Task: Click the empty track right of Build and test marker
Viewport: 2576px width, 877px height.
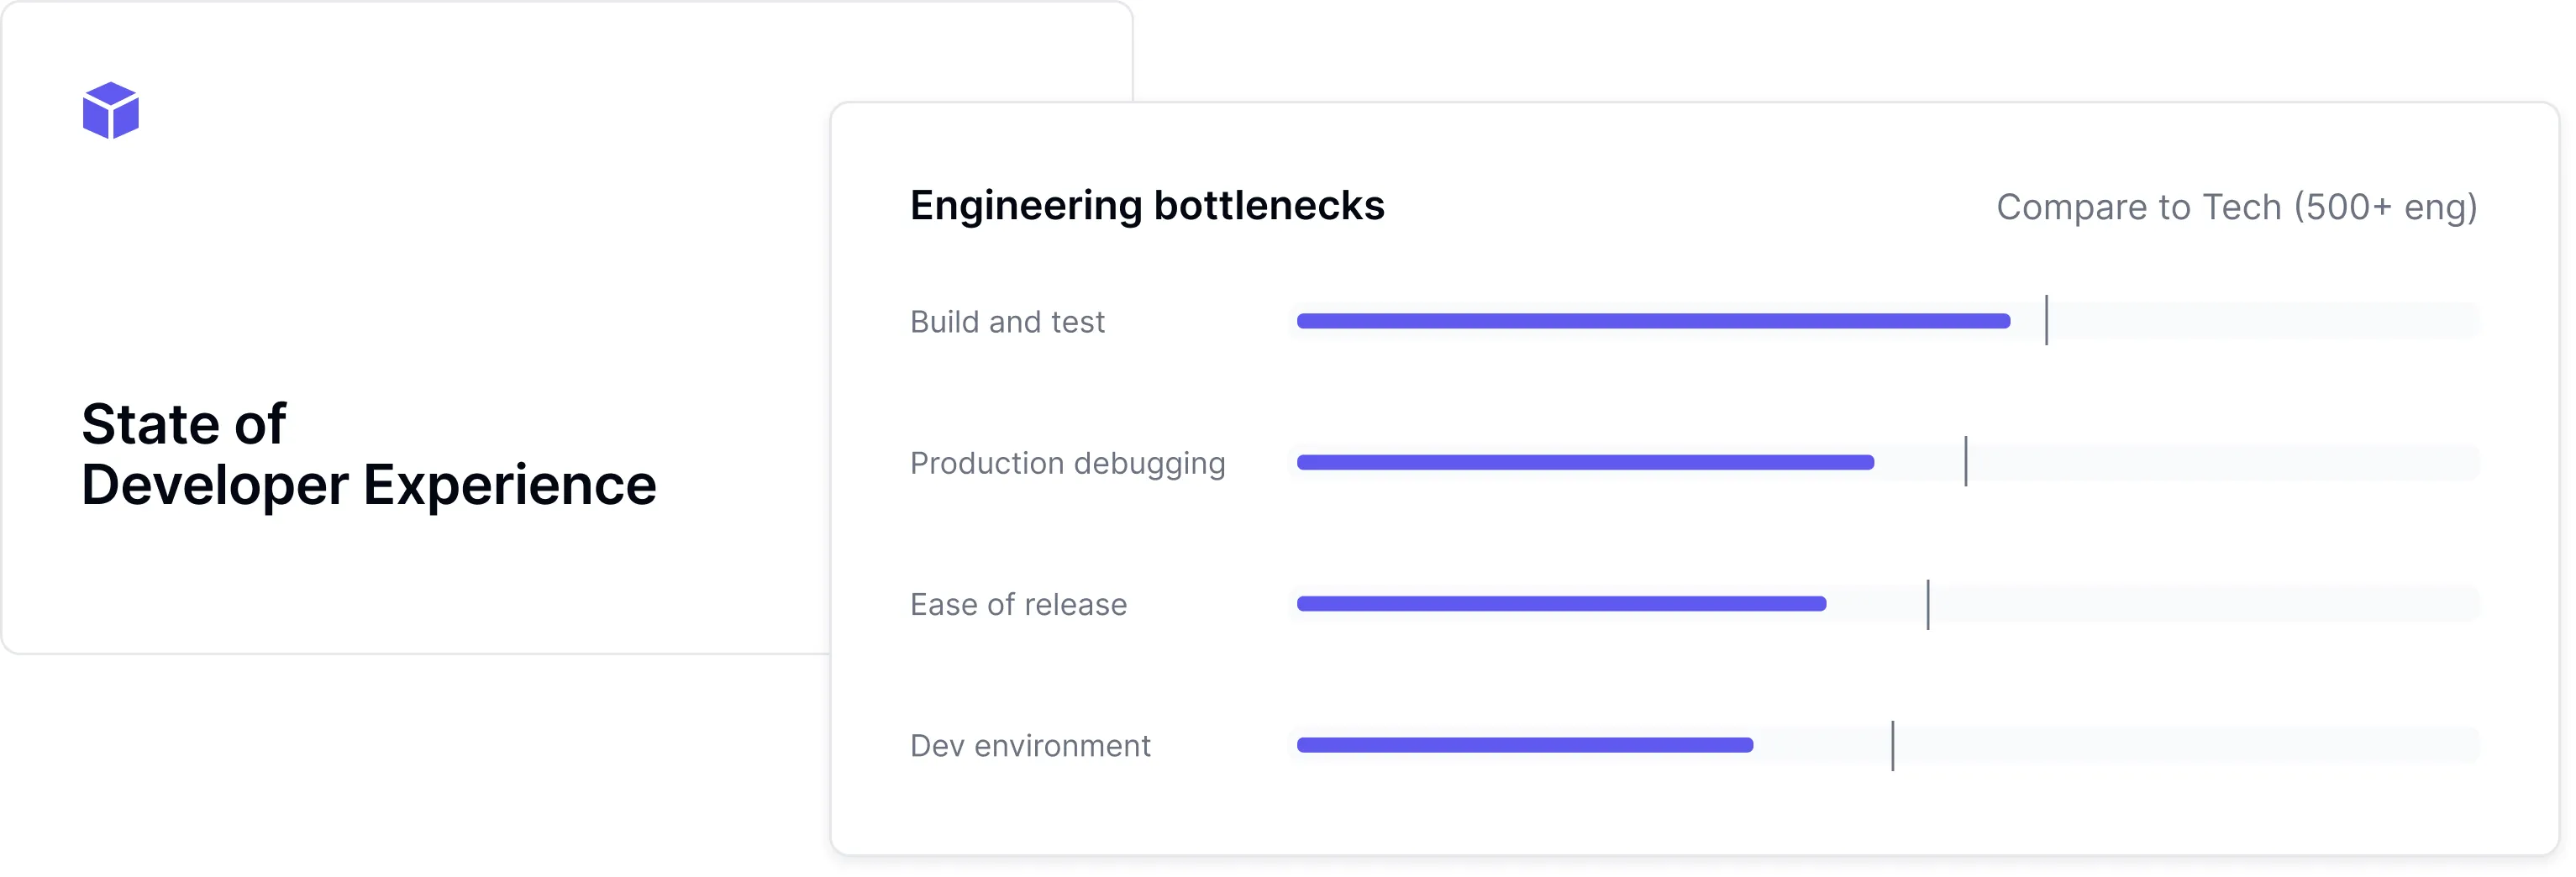Action: pos(2260,321)
